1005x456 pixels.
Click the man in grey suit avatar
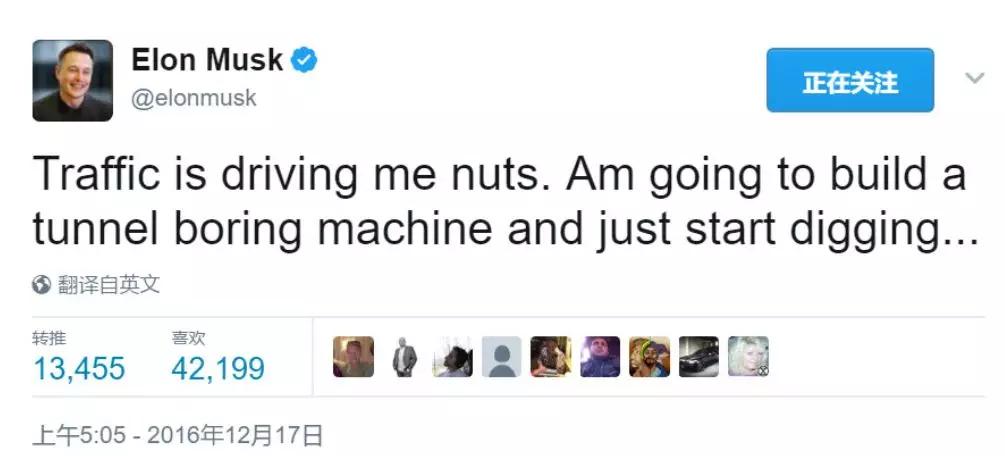pos(403,357)
